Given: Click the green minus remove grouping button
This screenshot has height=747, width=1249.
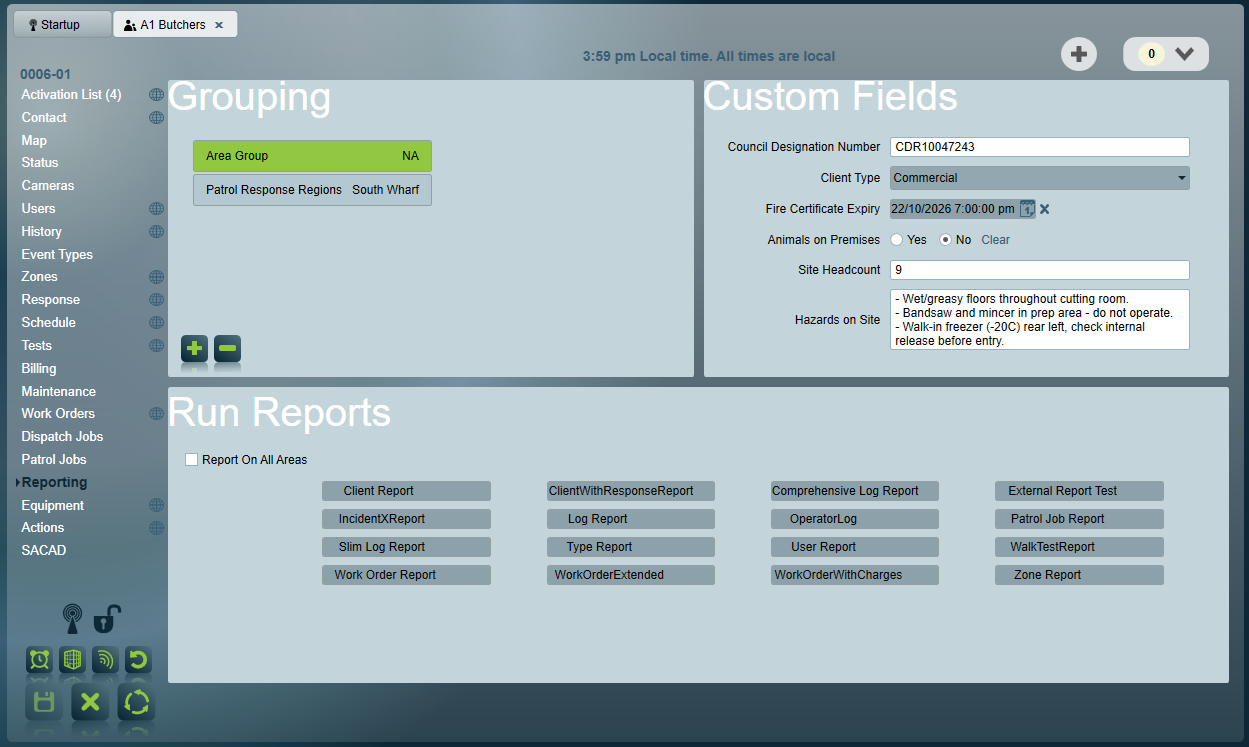Looking at the screenshot, I should click(x=227, y=349).
